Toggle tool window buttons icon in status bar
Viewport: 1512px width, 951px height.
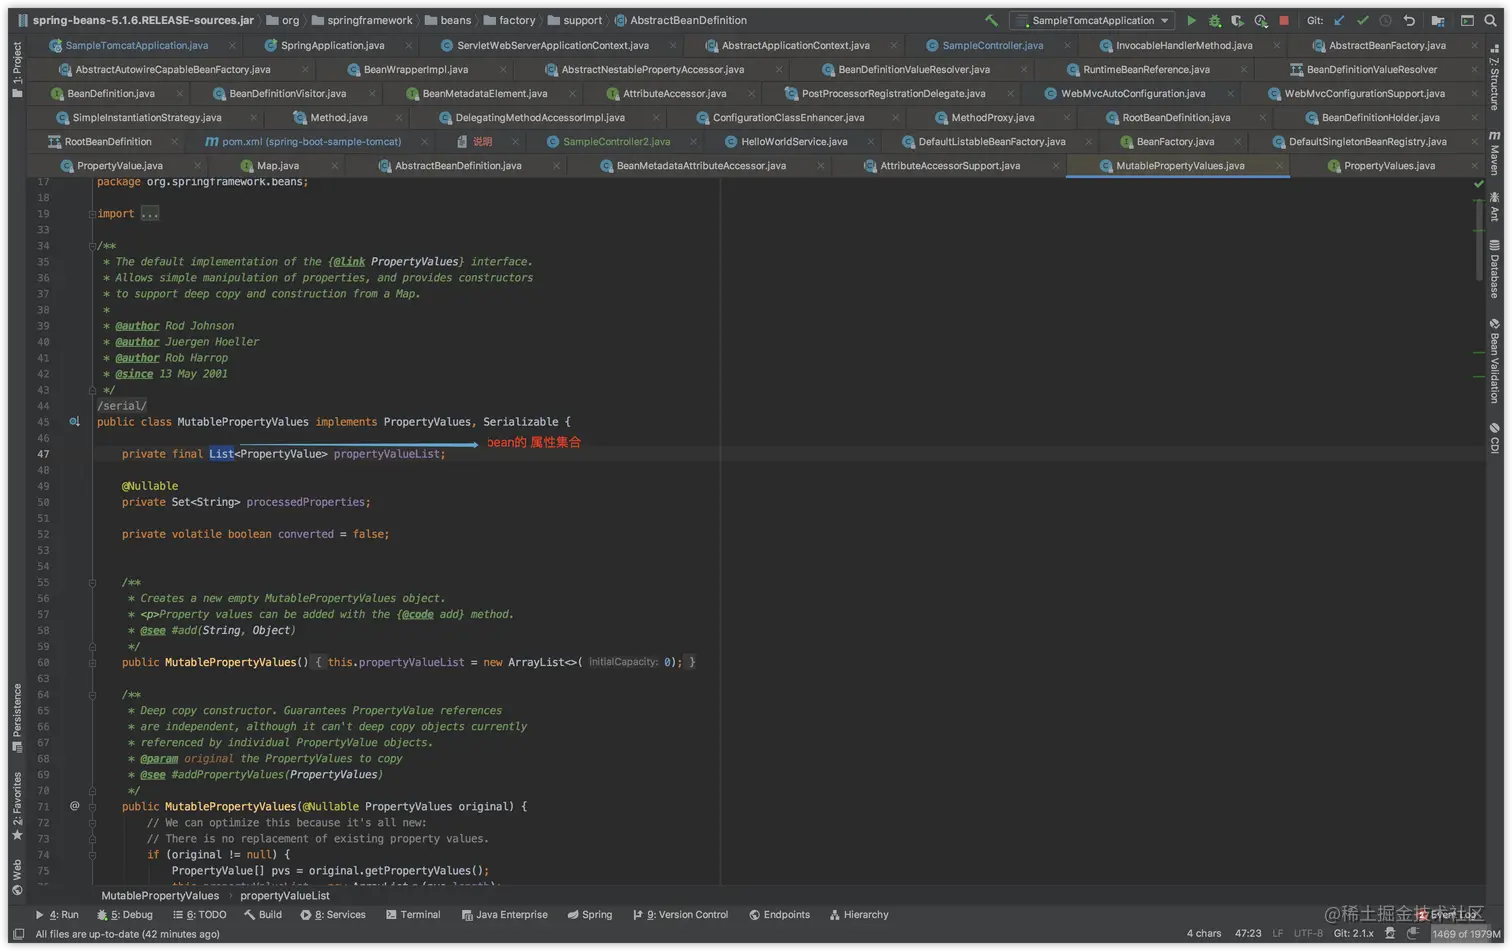tap(18, 934)
